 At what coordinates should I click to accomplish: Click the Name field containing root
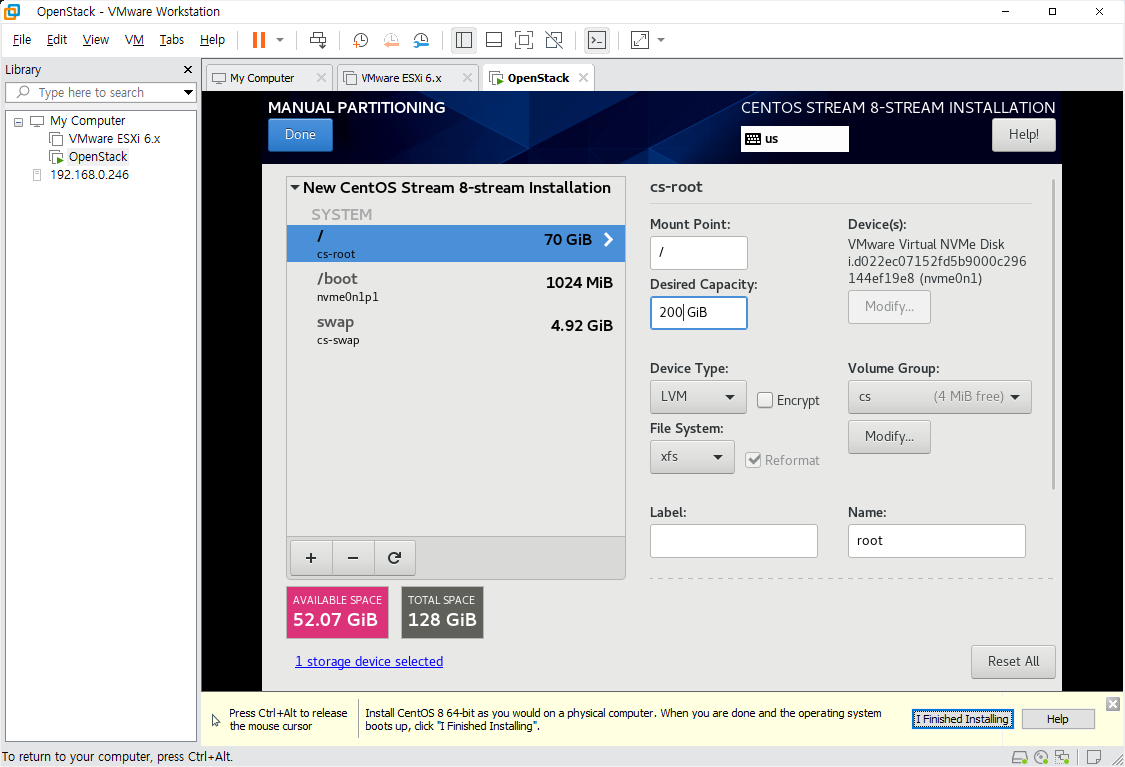coord(936,540)
